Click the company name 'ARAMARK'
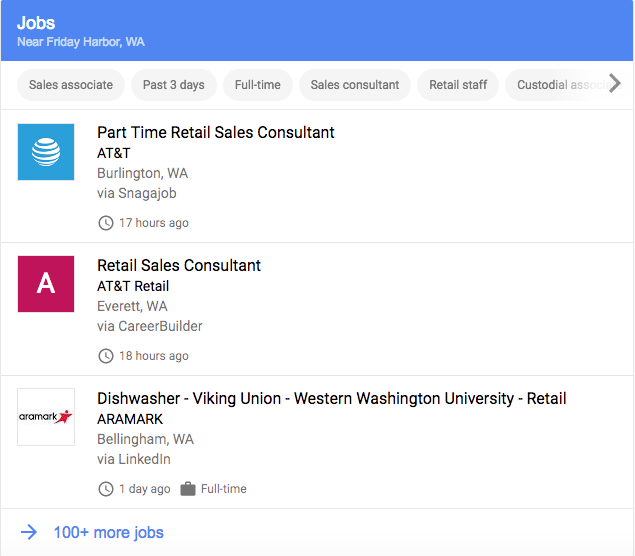This screenshot has width=635, height=556. coord(130,419)
